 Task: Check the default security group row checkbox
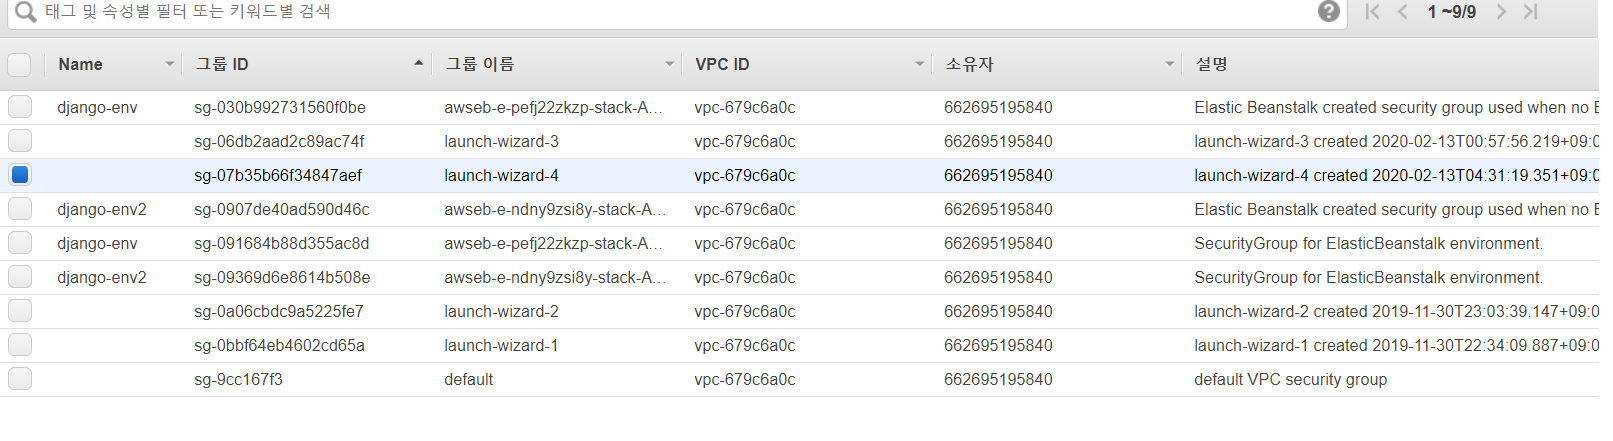point(20,379)
